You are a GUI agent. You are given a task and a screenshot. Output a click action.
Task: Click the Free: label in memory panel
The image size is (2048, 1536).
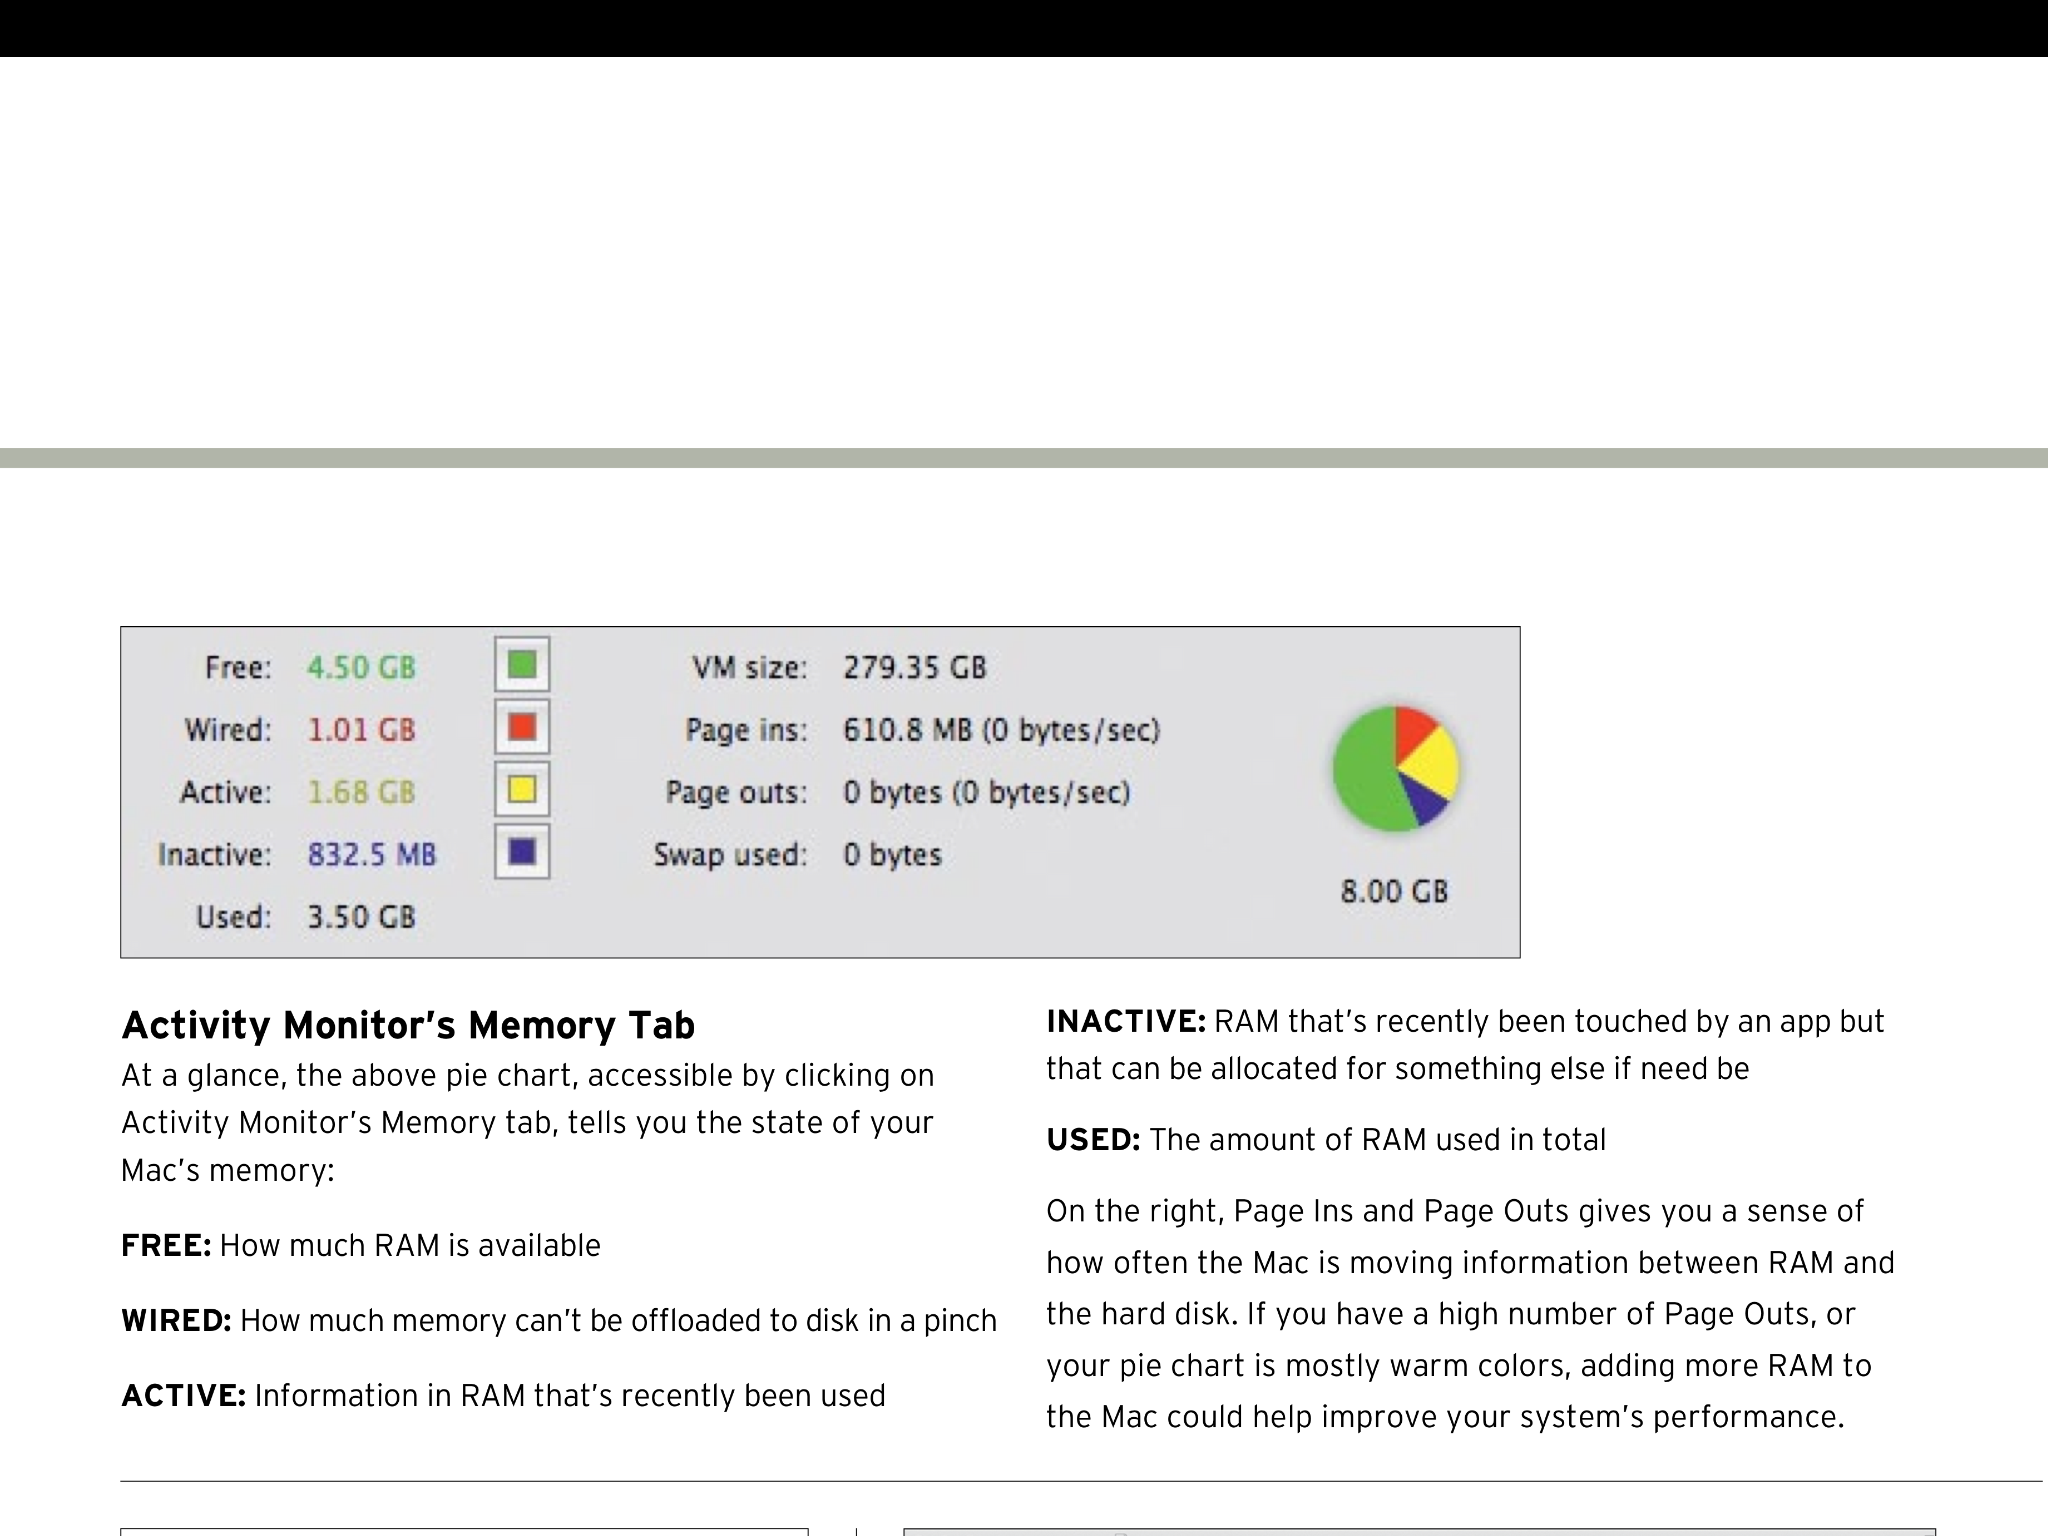pos(238,667)
